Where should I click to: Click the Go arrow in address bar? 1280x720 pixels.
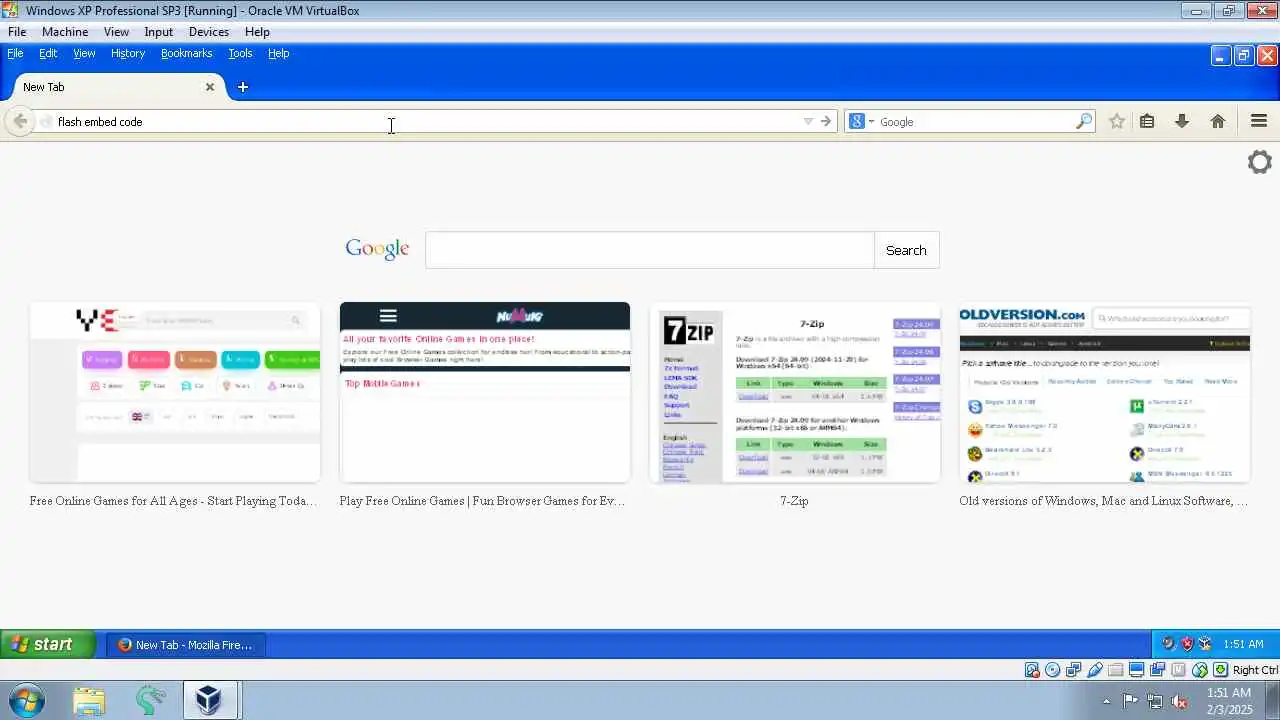pos(826,121)
